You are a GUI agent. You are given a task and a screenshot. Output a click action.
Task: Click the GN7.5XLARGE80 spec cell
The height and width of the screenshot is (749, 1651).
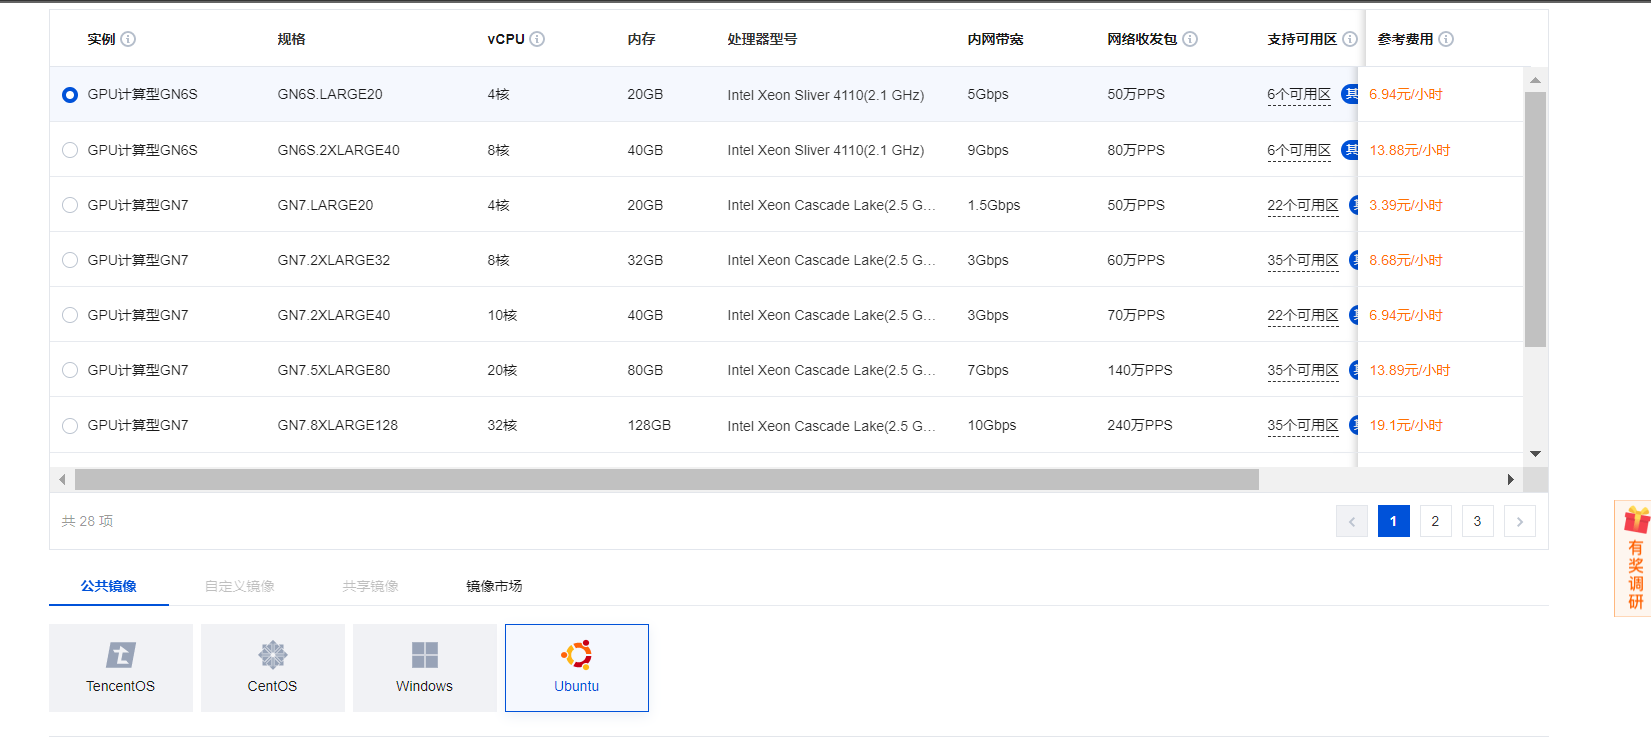point(334,370)
